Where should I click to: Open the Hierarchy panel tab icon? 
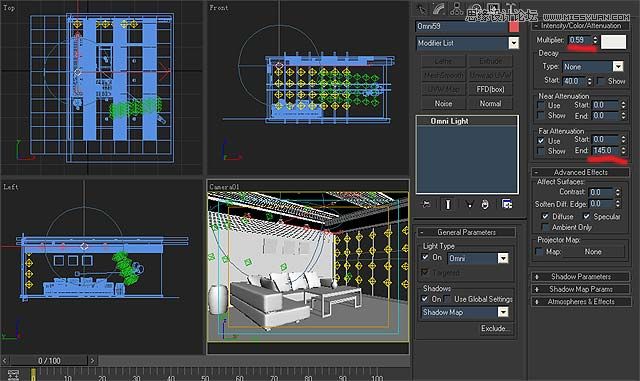click(x=456, y=9)
